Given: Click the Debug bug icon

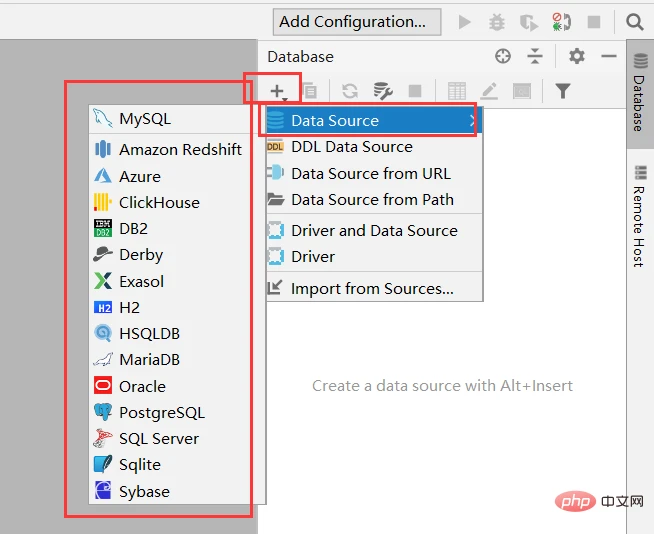Looking at the screenshot, I should [497, 21].
